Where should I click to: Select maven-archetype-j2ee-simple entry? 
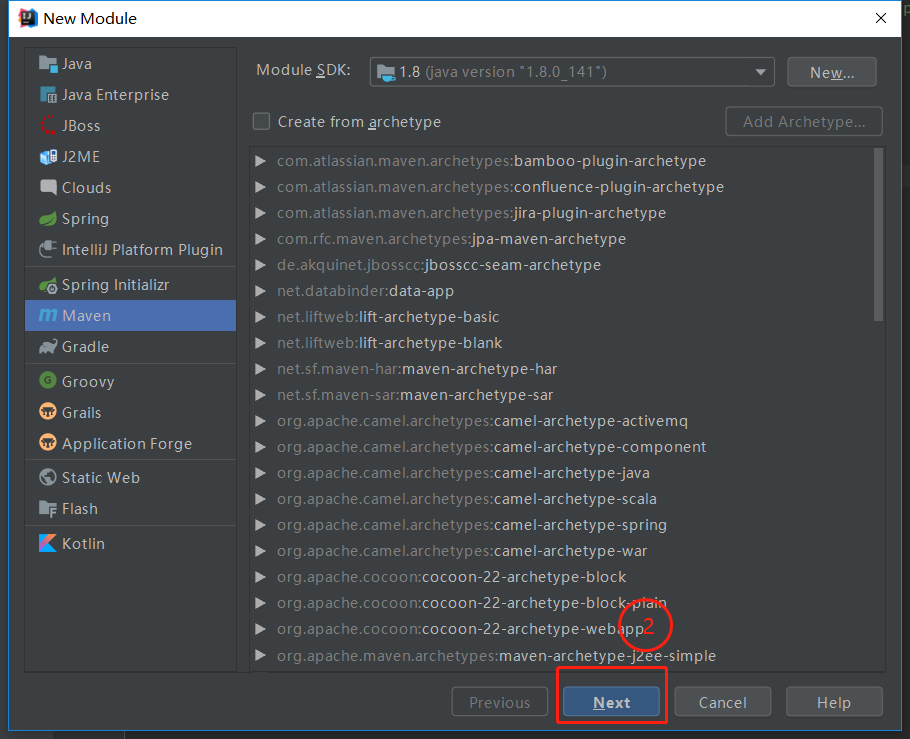tap(496, 655)
